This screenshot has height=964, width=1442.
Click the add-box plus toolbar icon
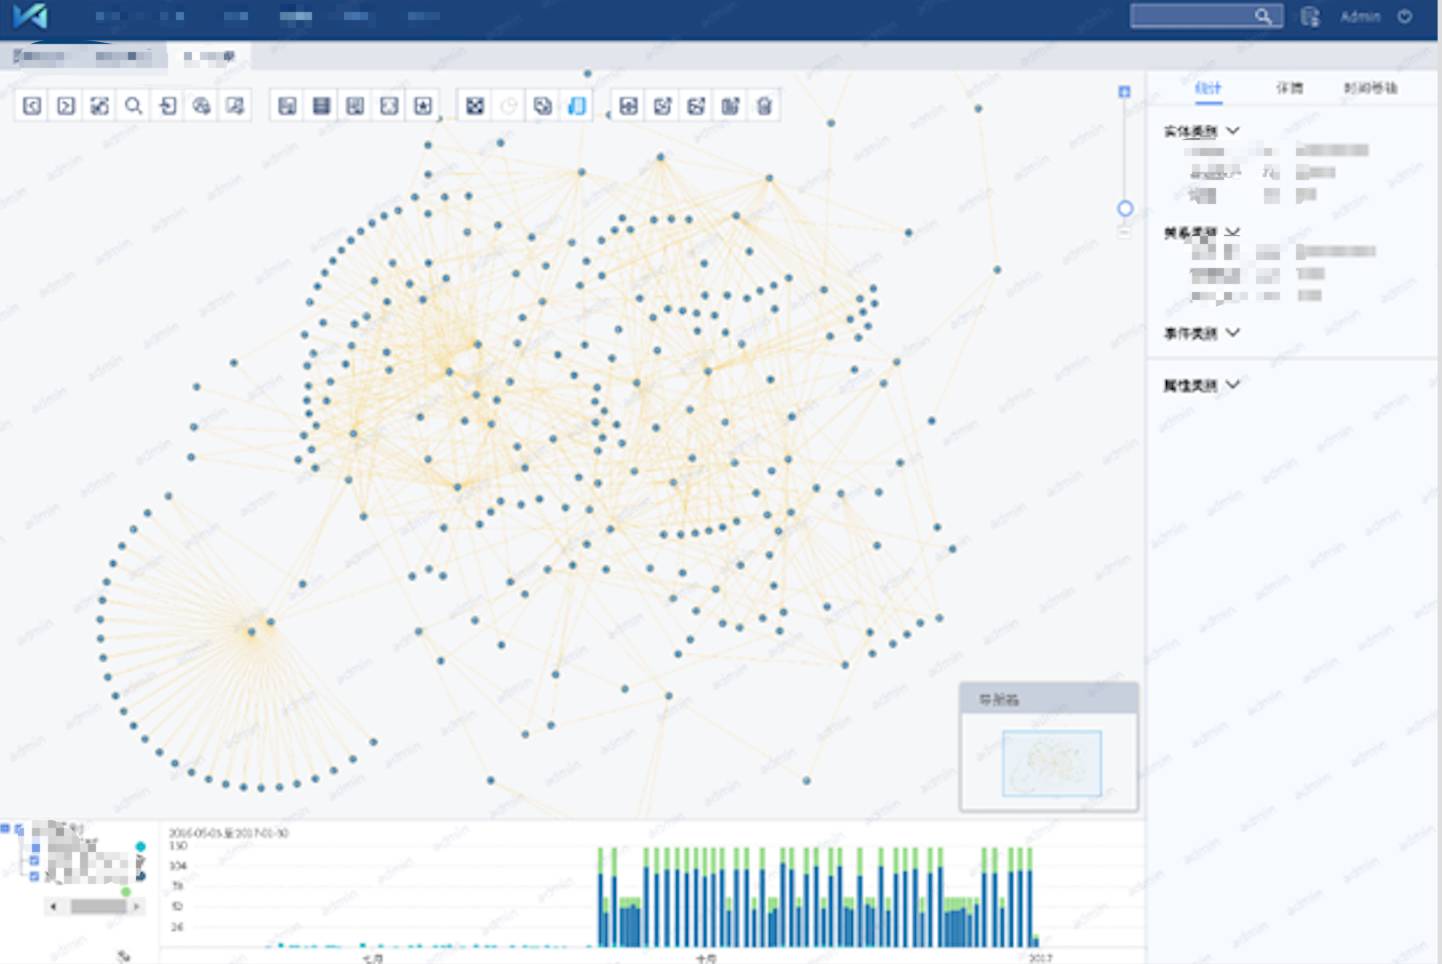click(628, 105)
